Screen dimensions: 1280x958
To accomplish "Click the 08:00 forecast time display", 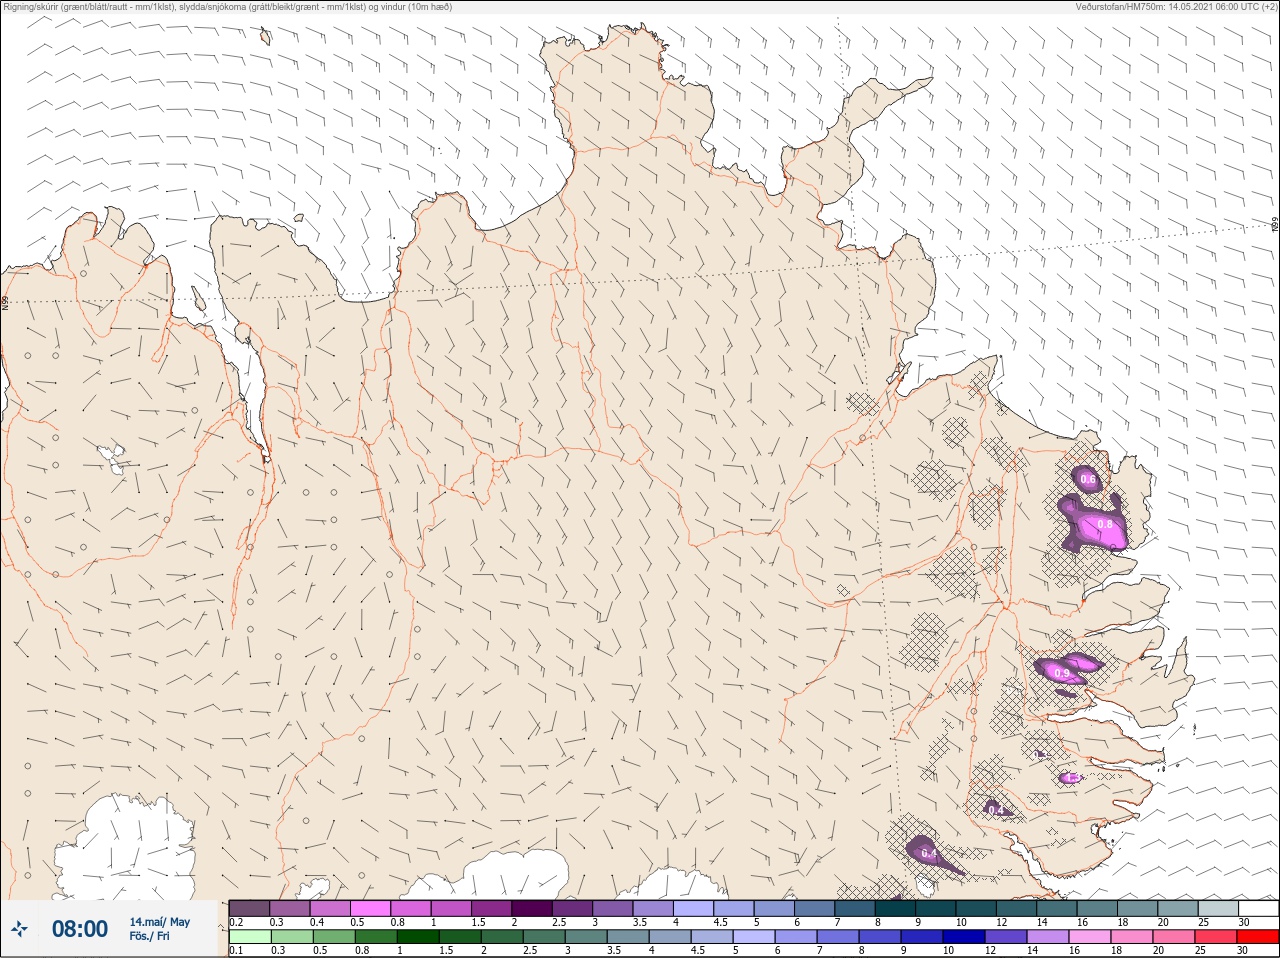I will pyautogui.click(x=80, y=929).
